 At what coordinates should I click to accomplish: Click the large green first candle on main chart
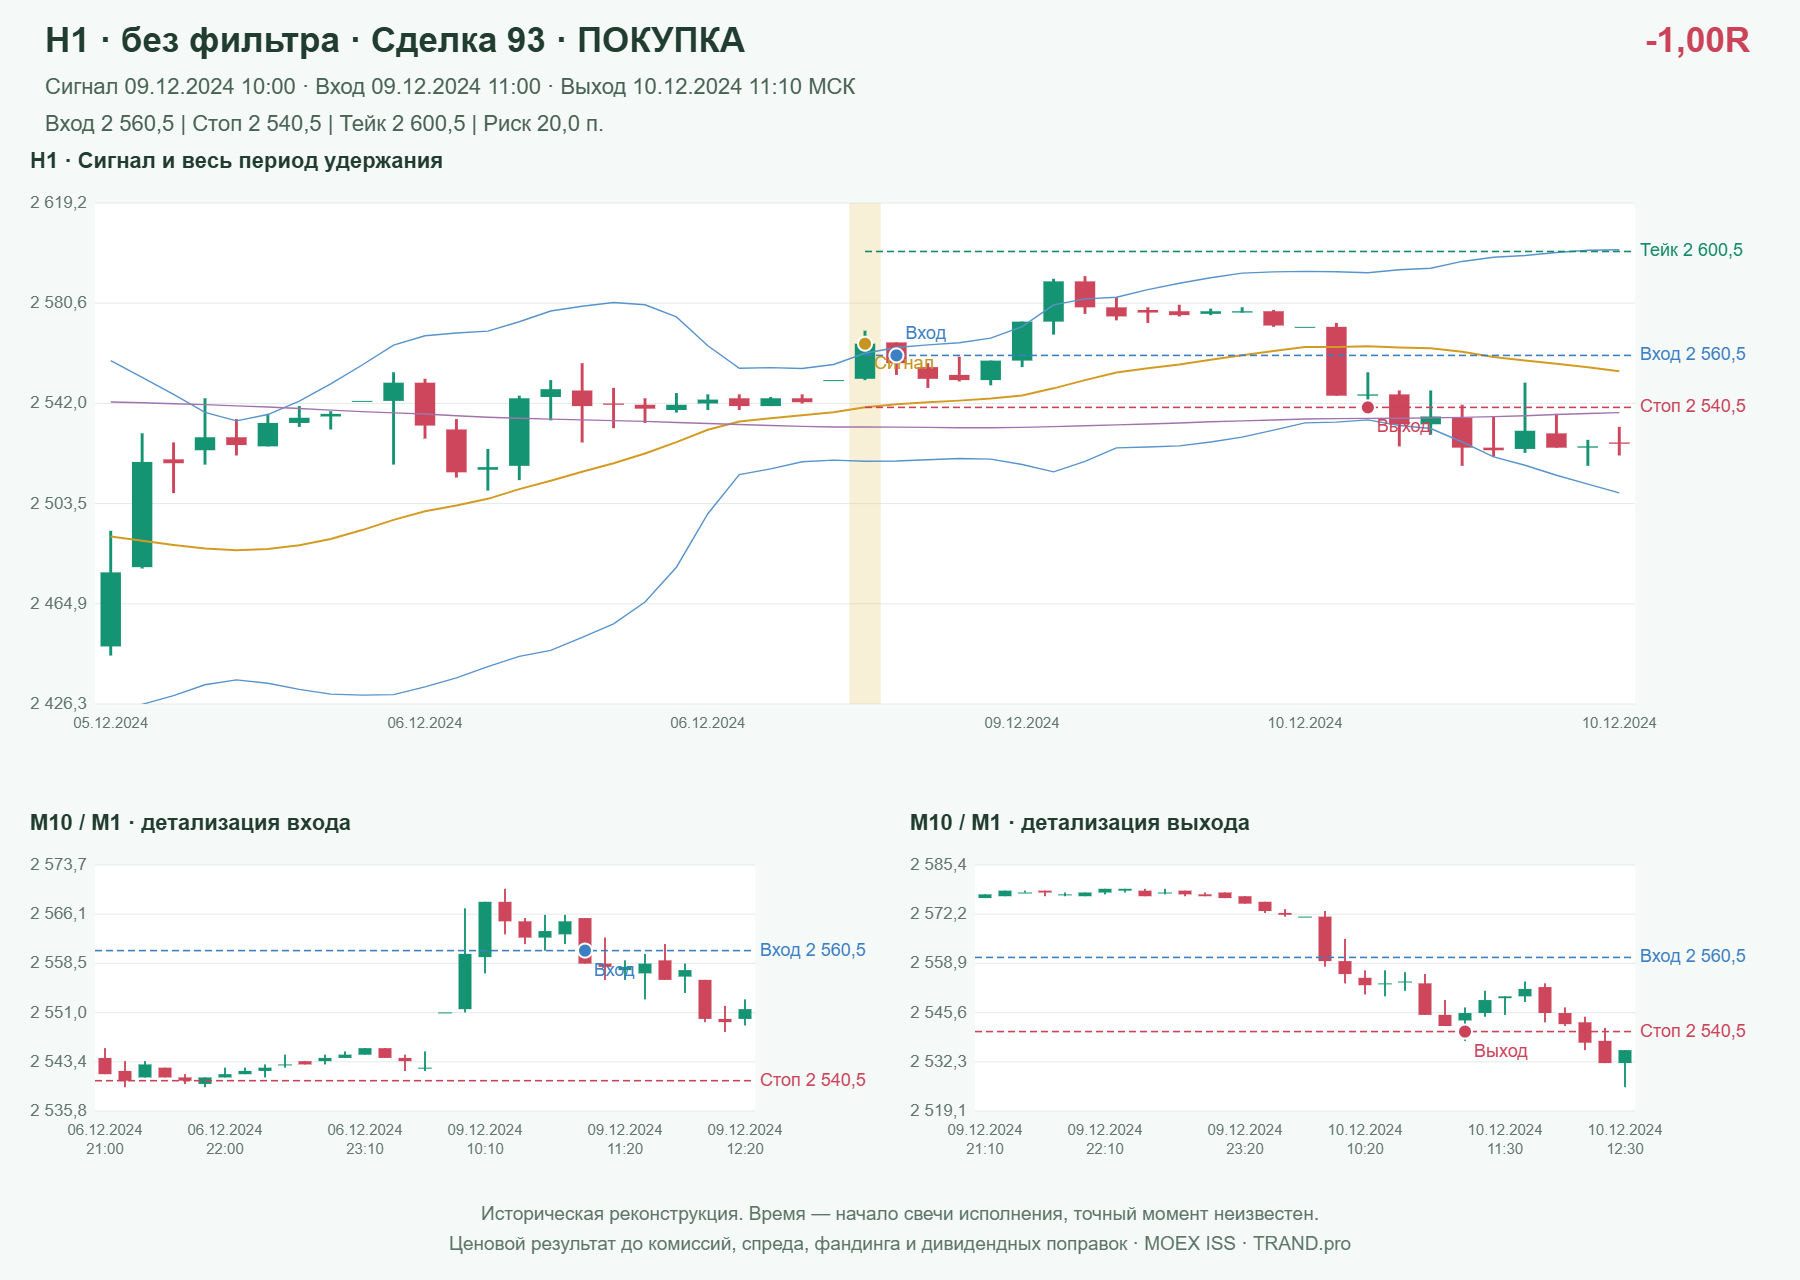click(111, 609)
